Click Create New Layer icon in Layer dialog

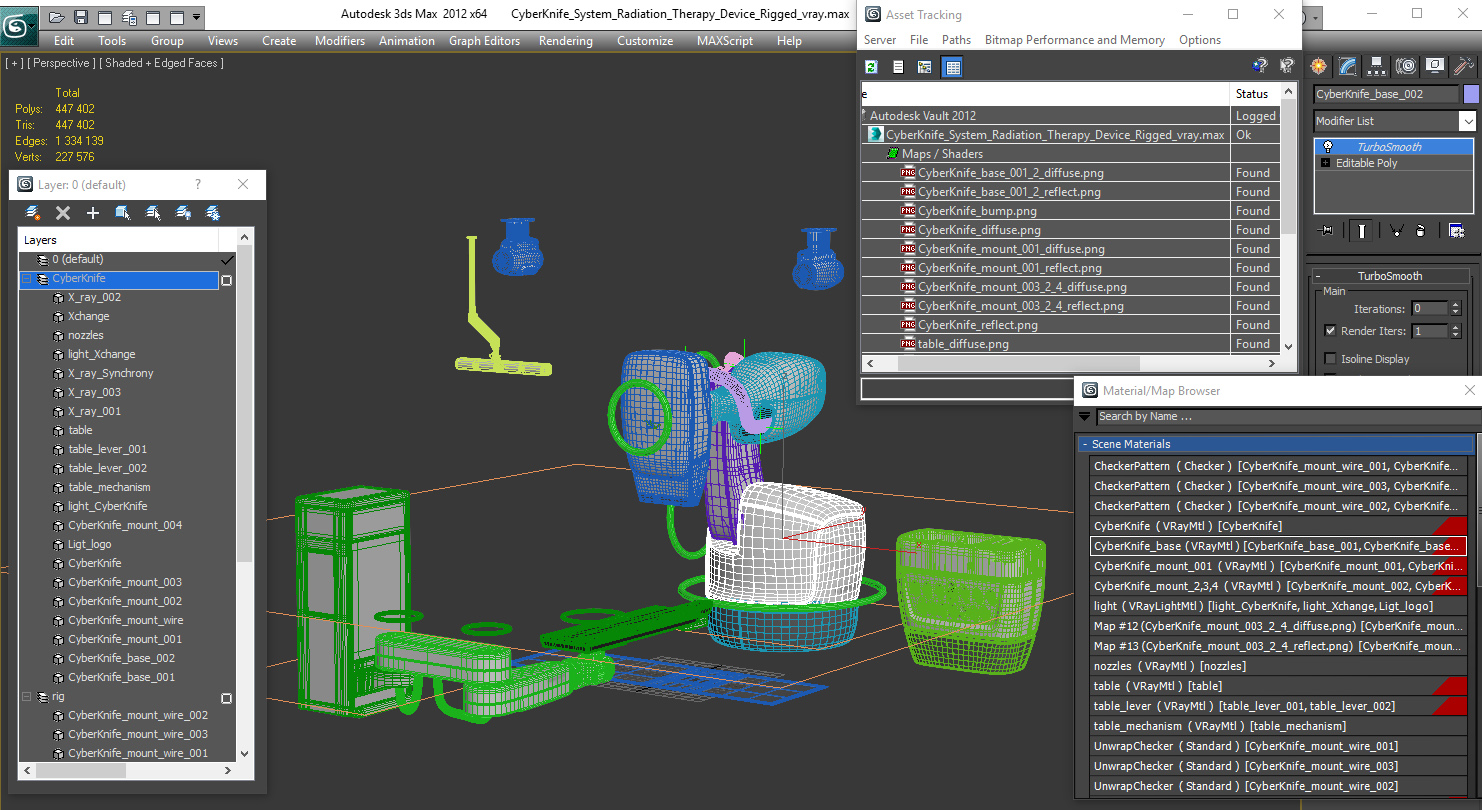click(x=33, y=213)
